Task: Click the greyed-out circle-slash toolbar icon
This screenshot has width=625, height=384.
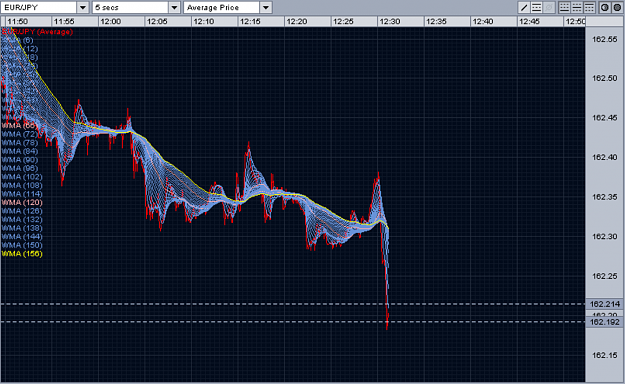Action: coord(548,7)
